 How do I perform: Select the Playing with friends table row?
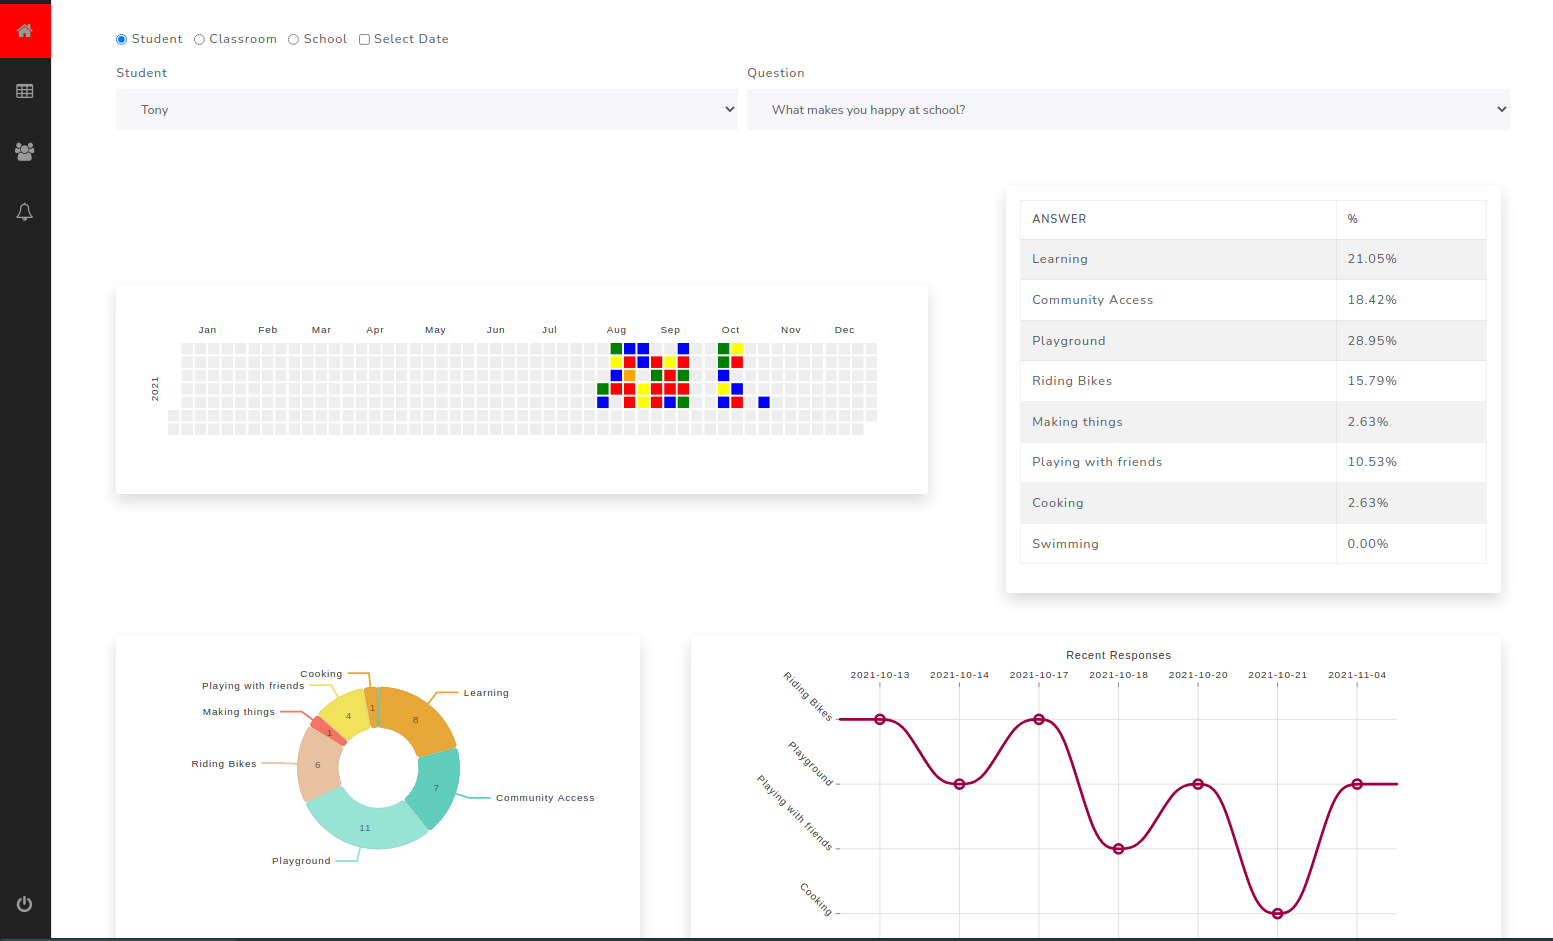click(x=1253, y=462)
